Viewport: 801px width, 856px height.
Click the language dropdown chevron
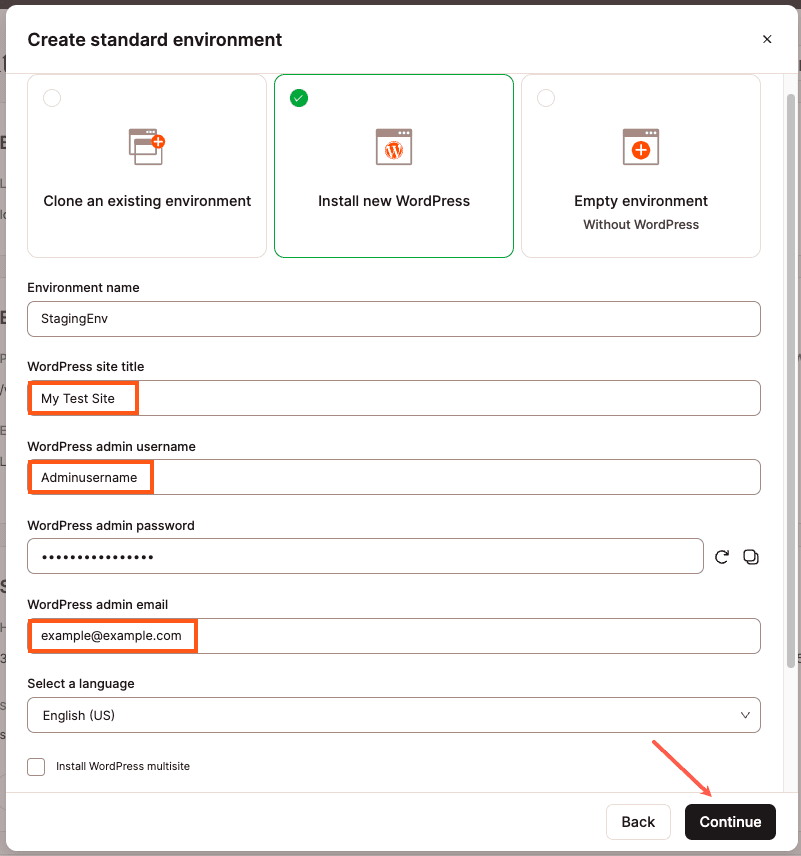pos(745,715)
